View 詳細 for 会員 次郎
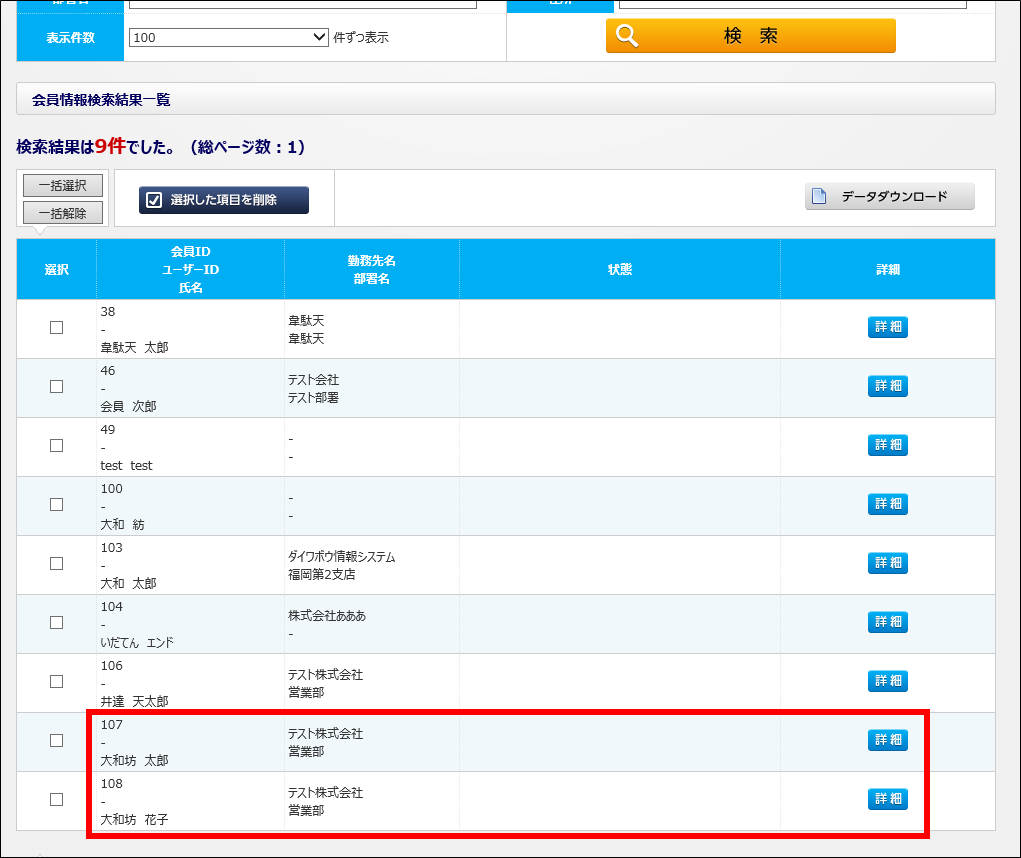Screen dimensions: 1021x858 click(x=887, y=387)
